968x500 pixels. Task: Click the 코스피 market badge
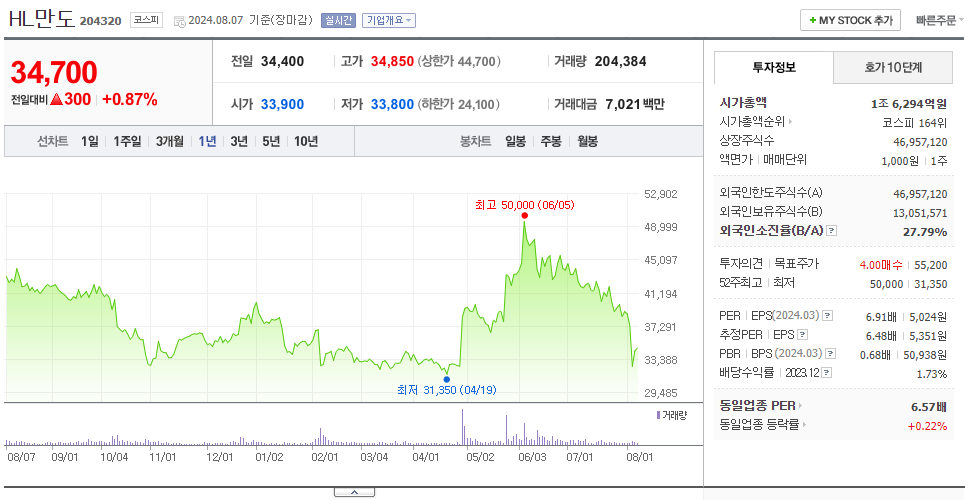(x=146, y=20)
